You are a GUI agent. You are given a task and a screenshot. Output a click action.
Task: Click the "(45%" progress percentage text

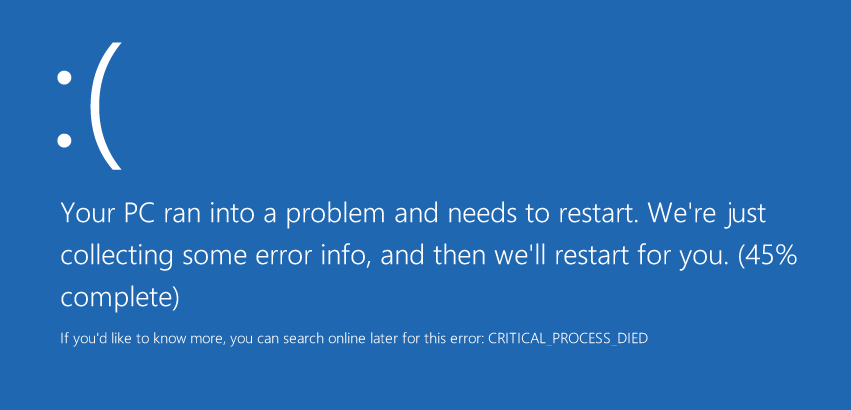pyautogui.click(x=767, y=256)
